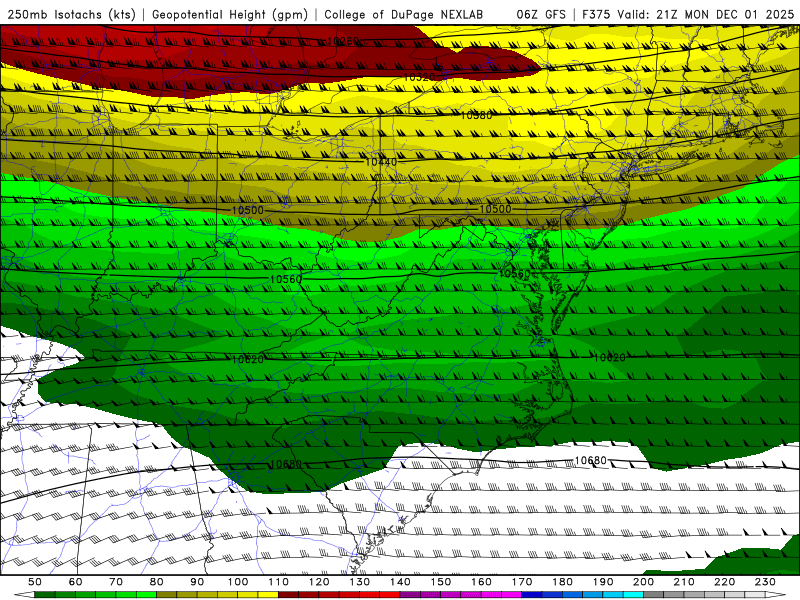Click the 90 value on color scale

pyautogui.click(x=197, y=582)
